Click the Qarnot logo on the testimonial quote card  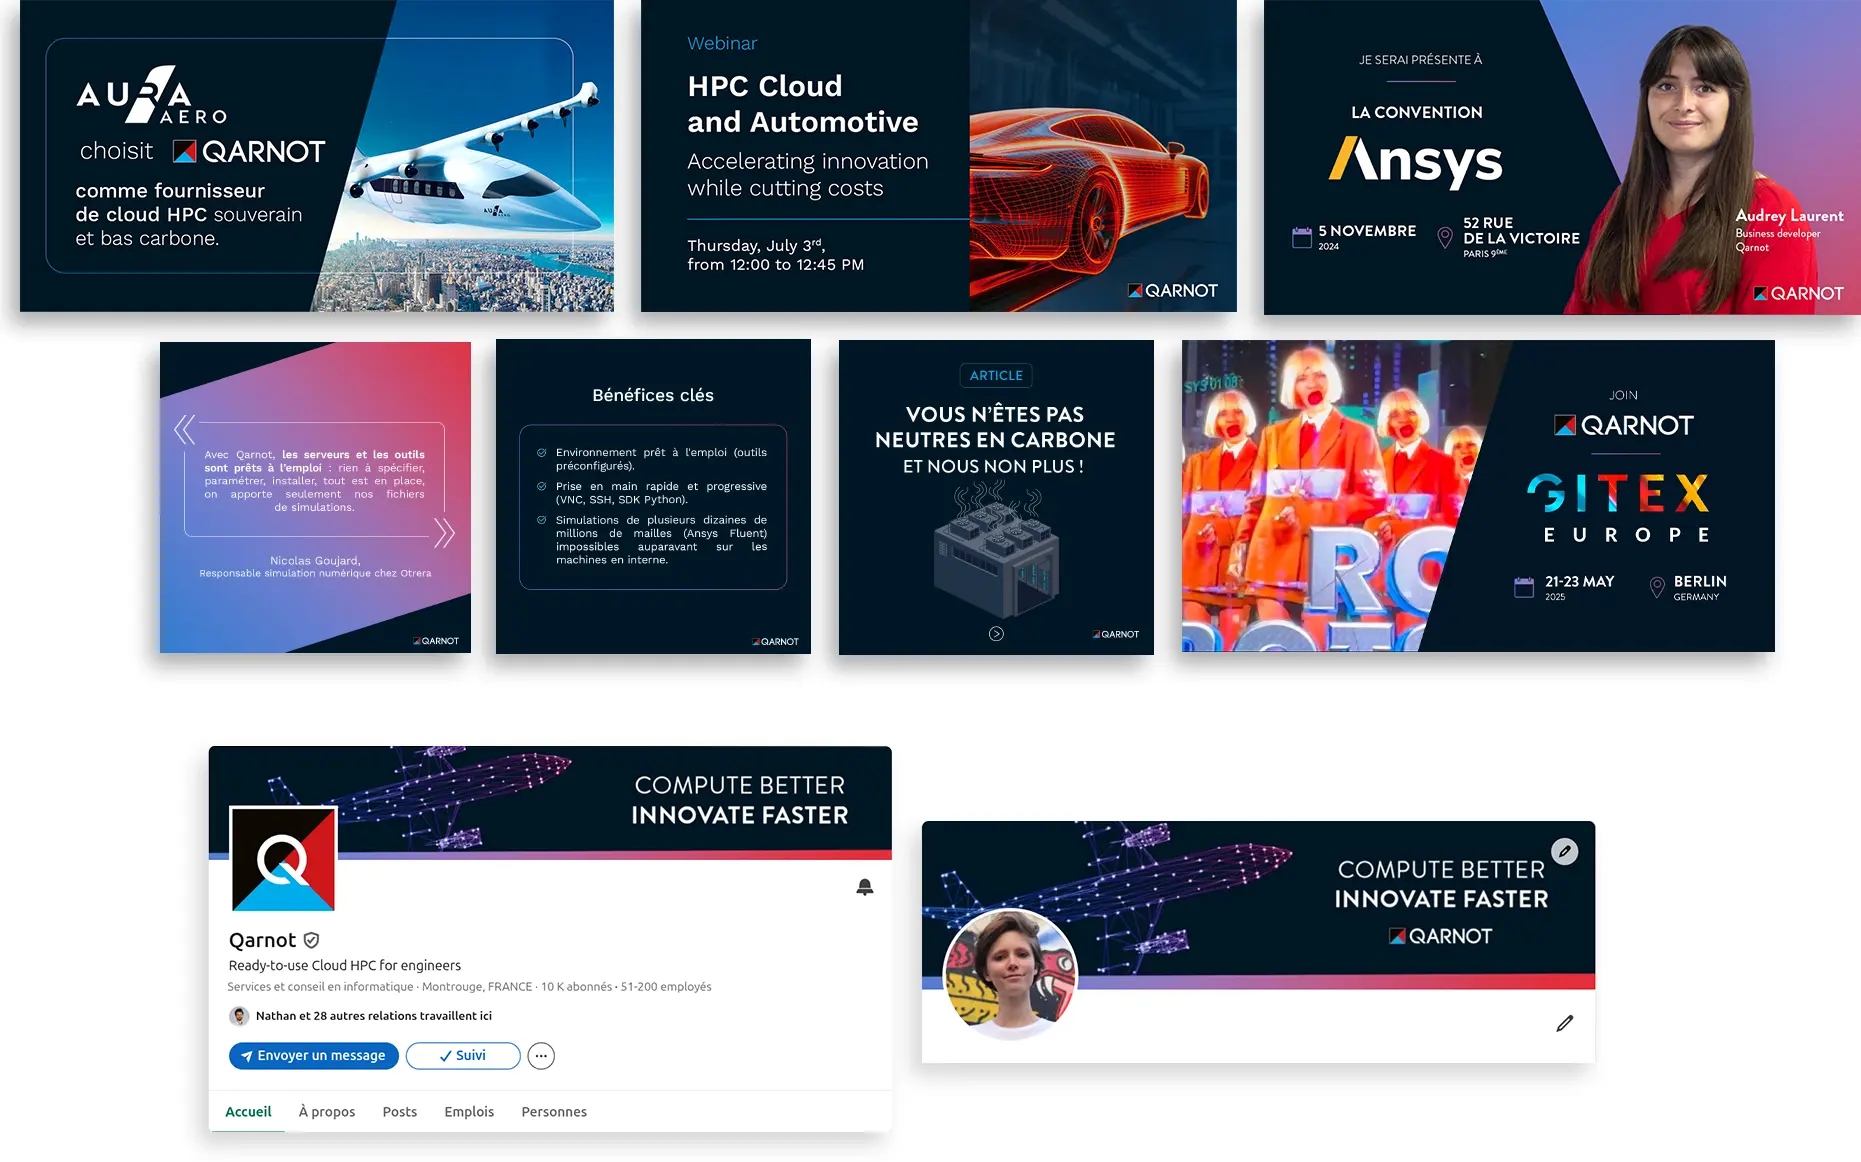(436, 641)
